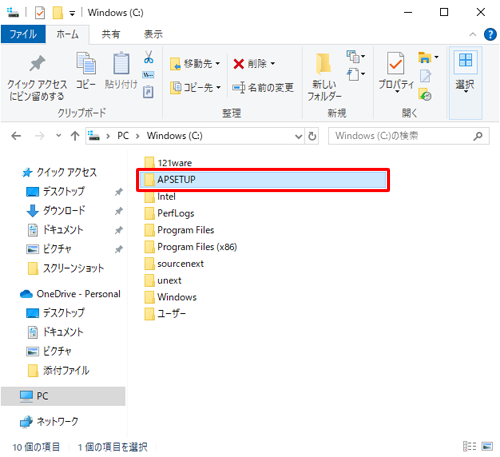Switch to the Home tab
Screen dimensions: 500x457
[67, 34]
